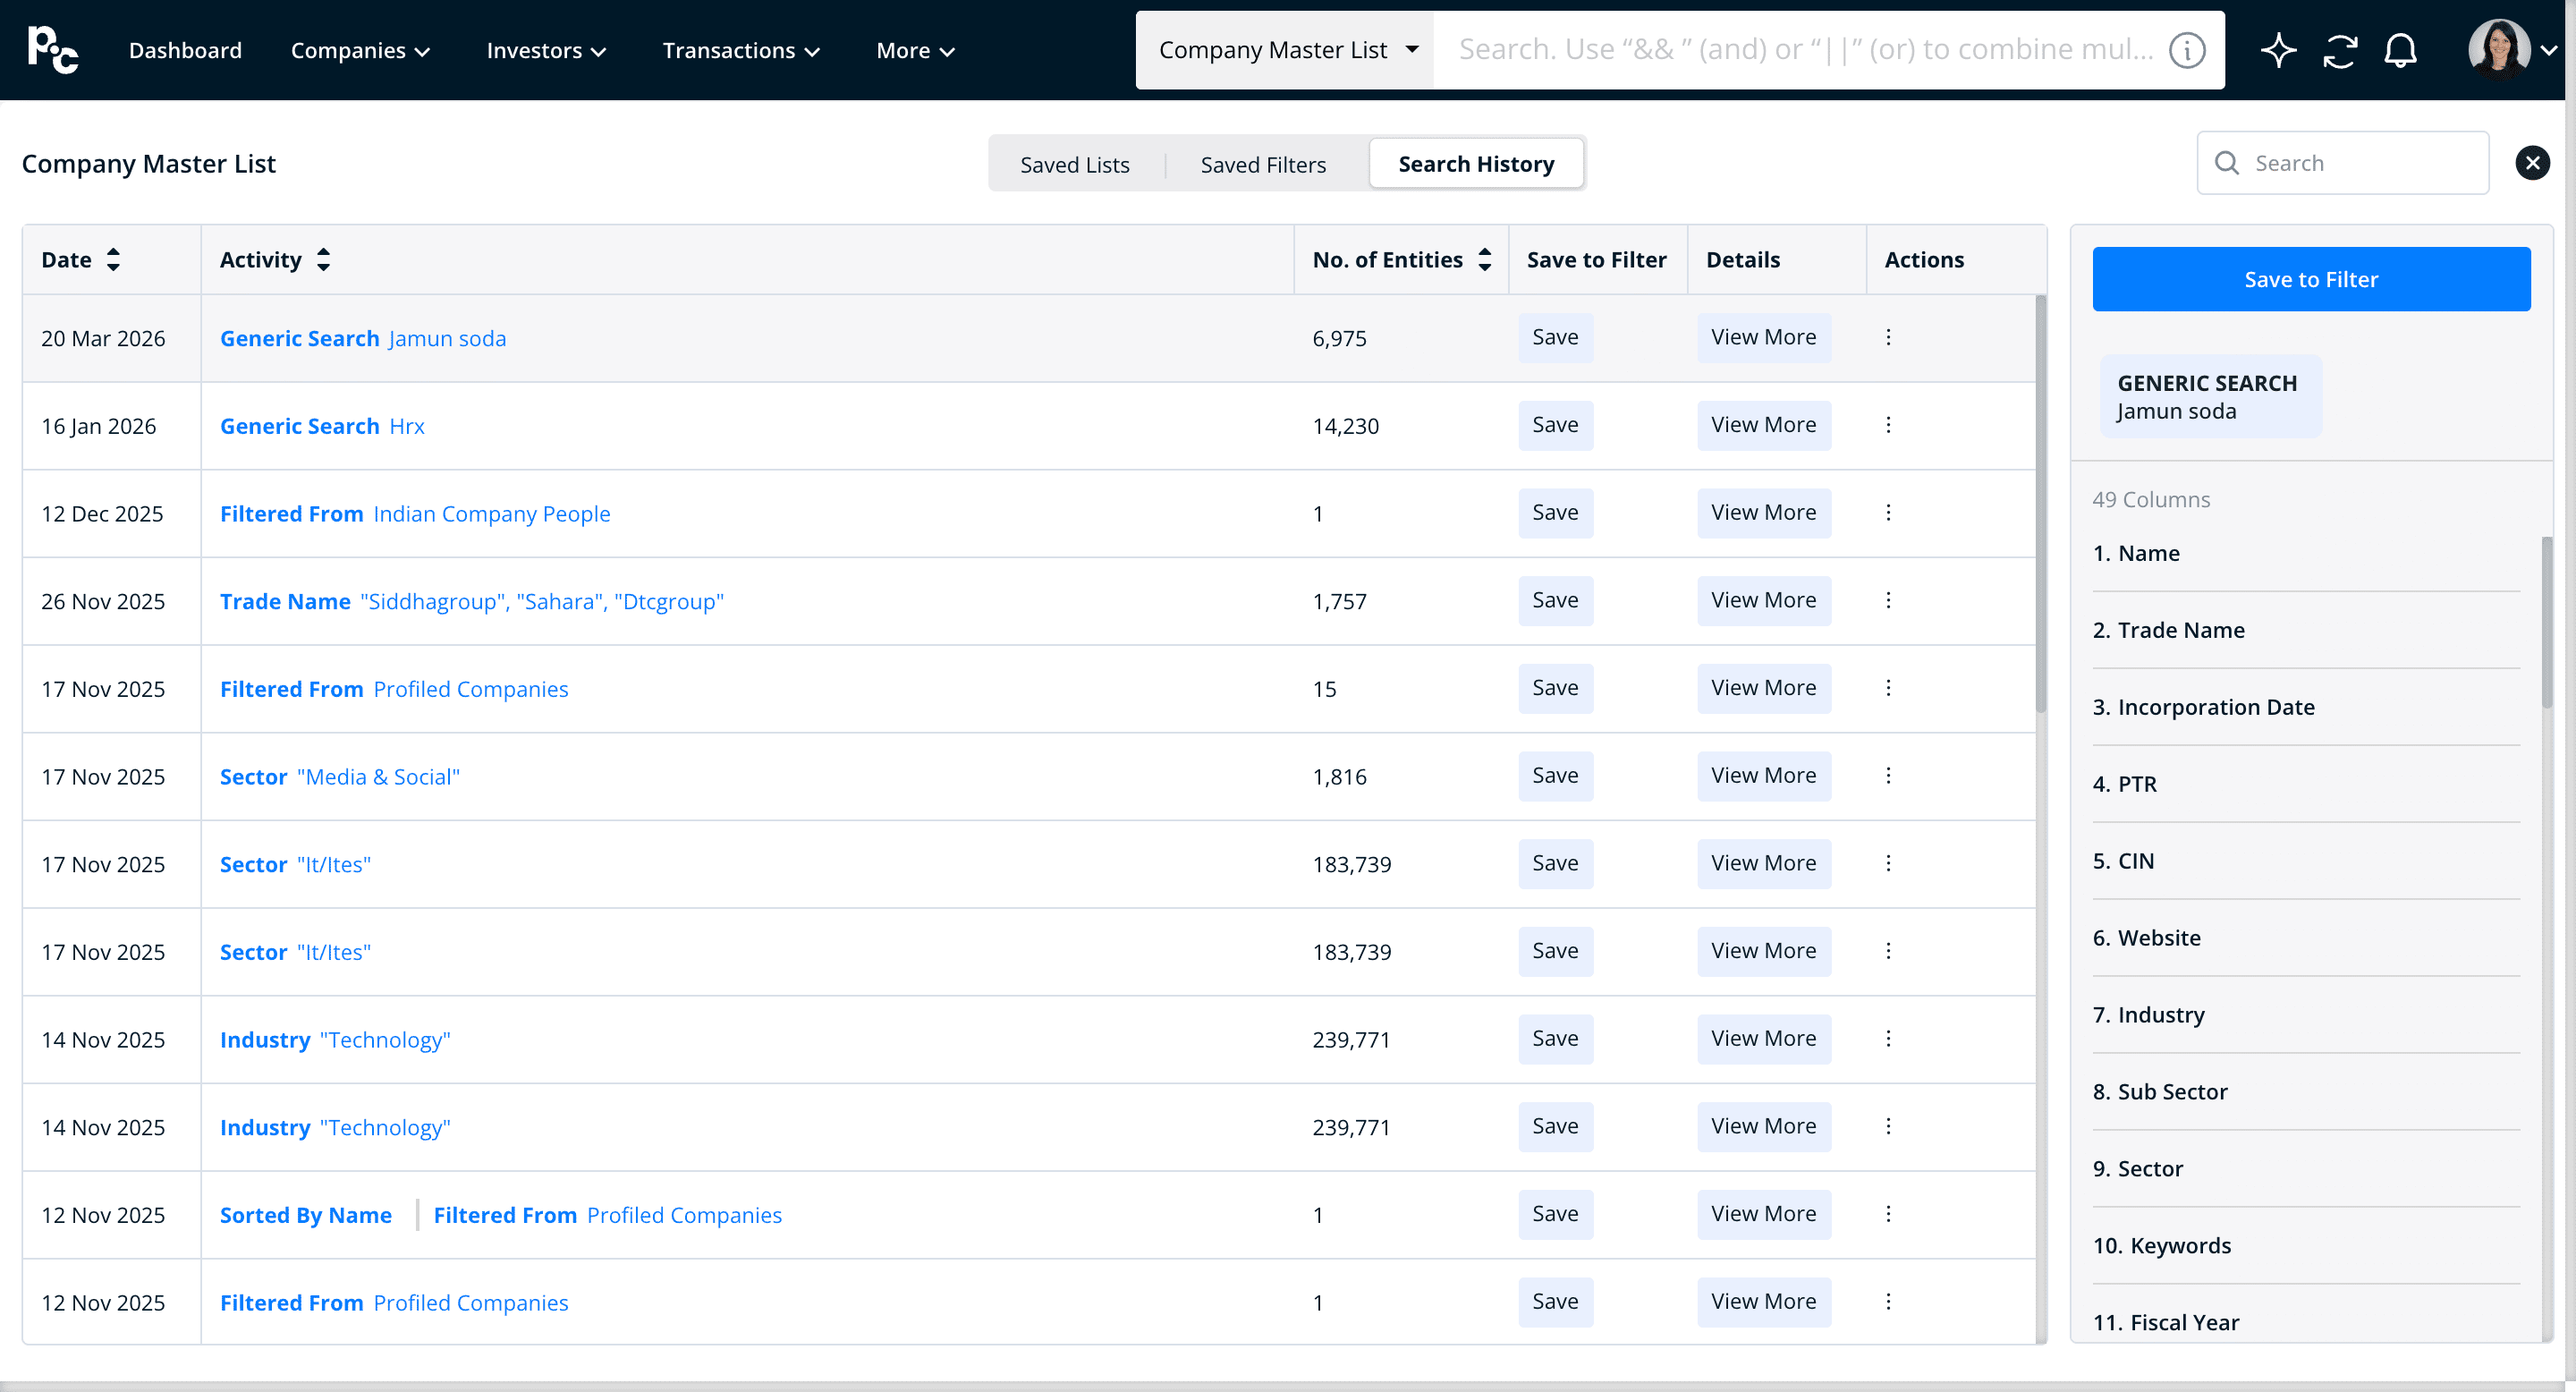Open the Generic Search Hrx link

coord(322,426)
